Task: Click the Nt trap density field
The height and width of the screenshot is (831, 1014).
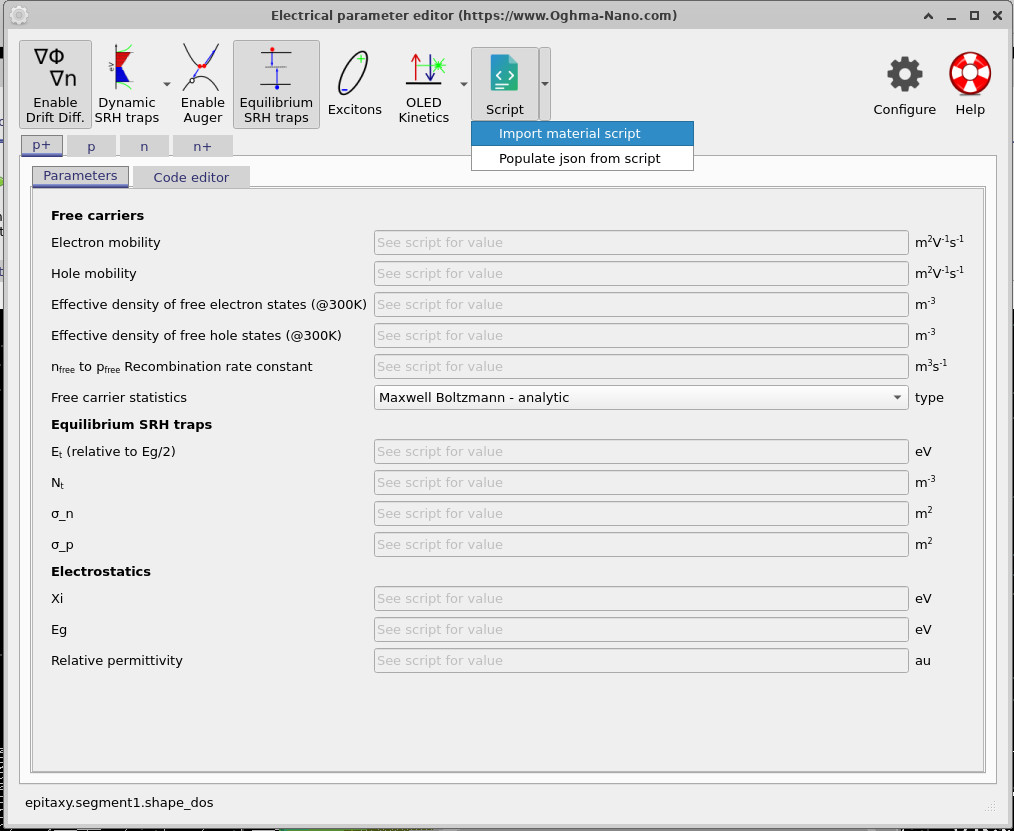Action: (641, 482)
